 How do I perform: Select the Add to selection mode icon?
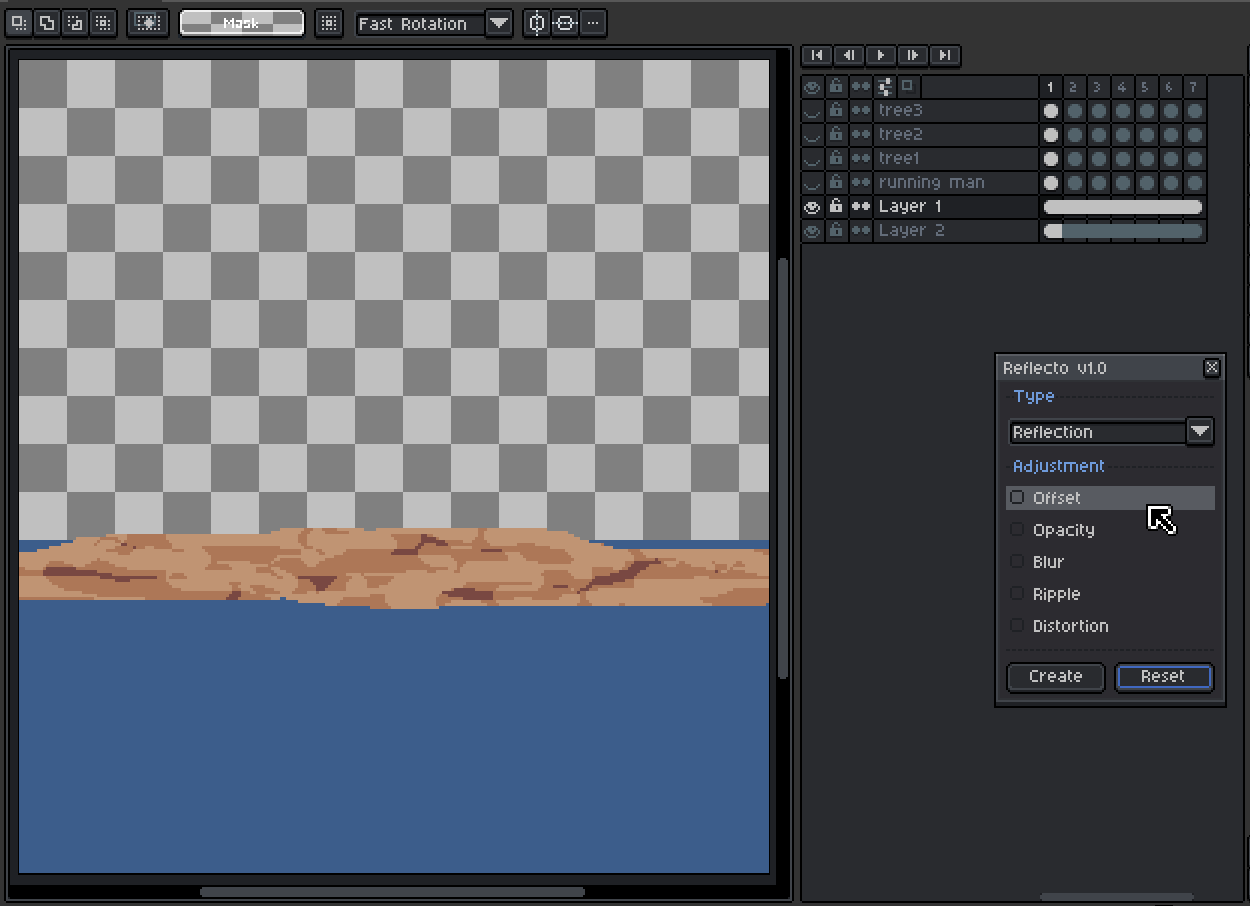pos(46,23)
